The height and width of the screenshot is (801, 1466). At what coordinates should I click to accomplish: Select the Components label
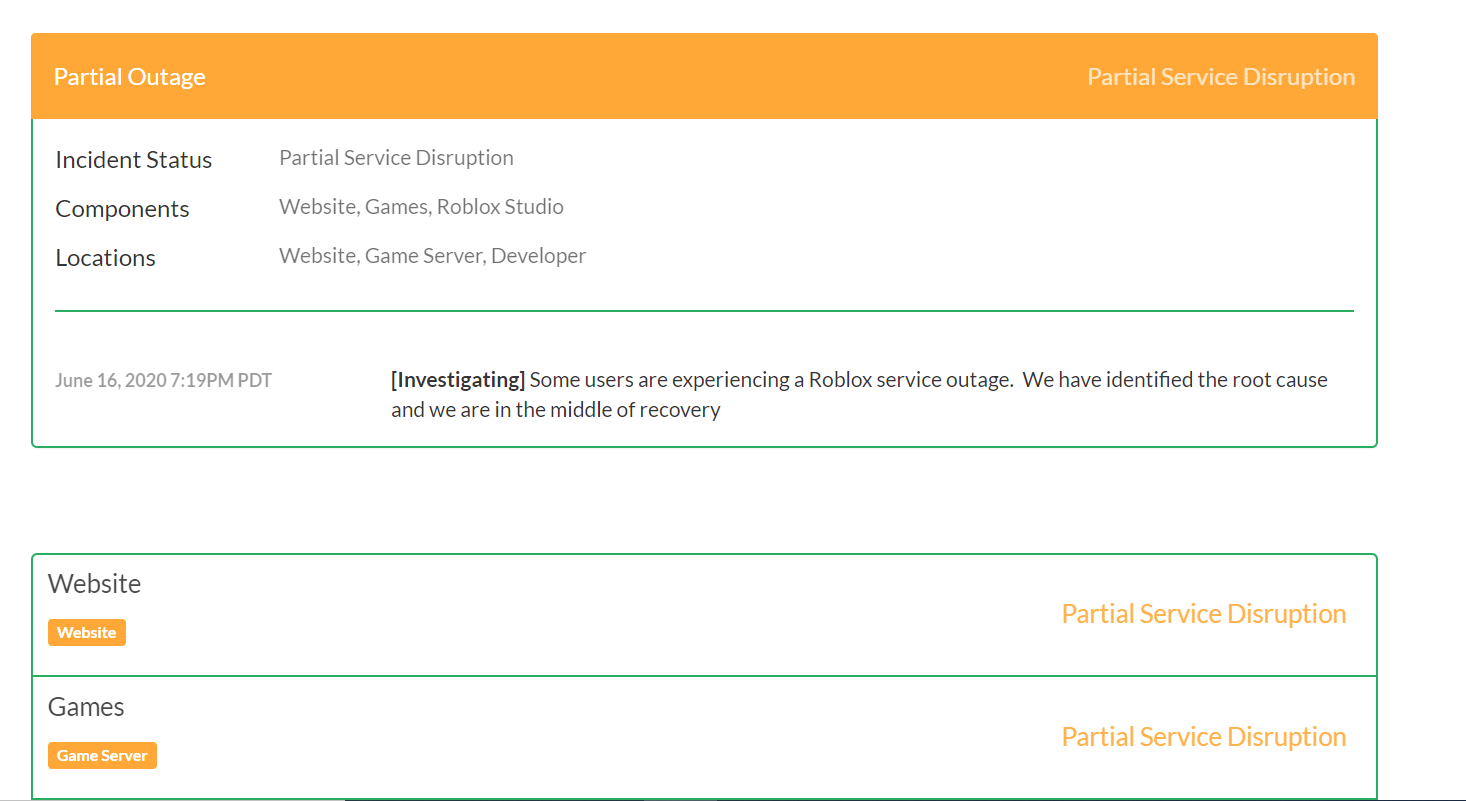coord(122,209)
